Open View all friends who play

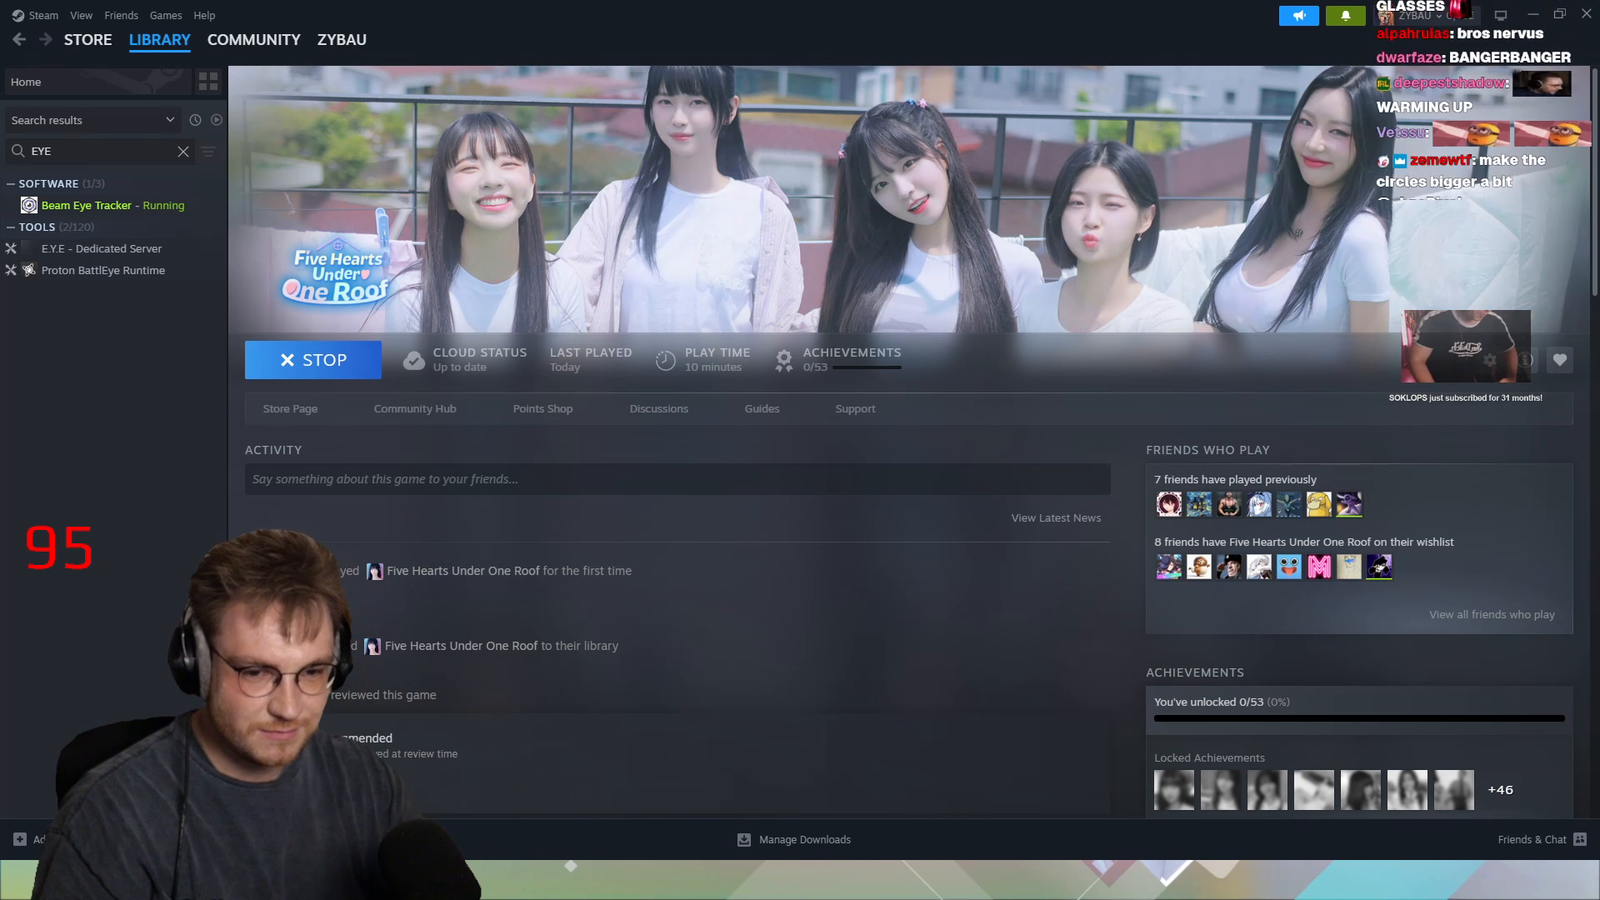click(1492, 615)
